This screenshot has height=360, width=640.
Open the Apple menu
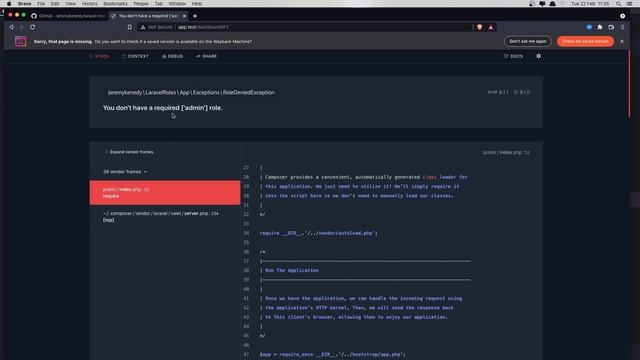point(9,4)
